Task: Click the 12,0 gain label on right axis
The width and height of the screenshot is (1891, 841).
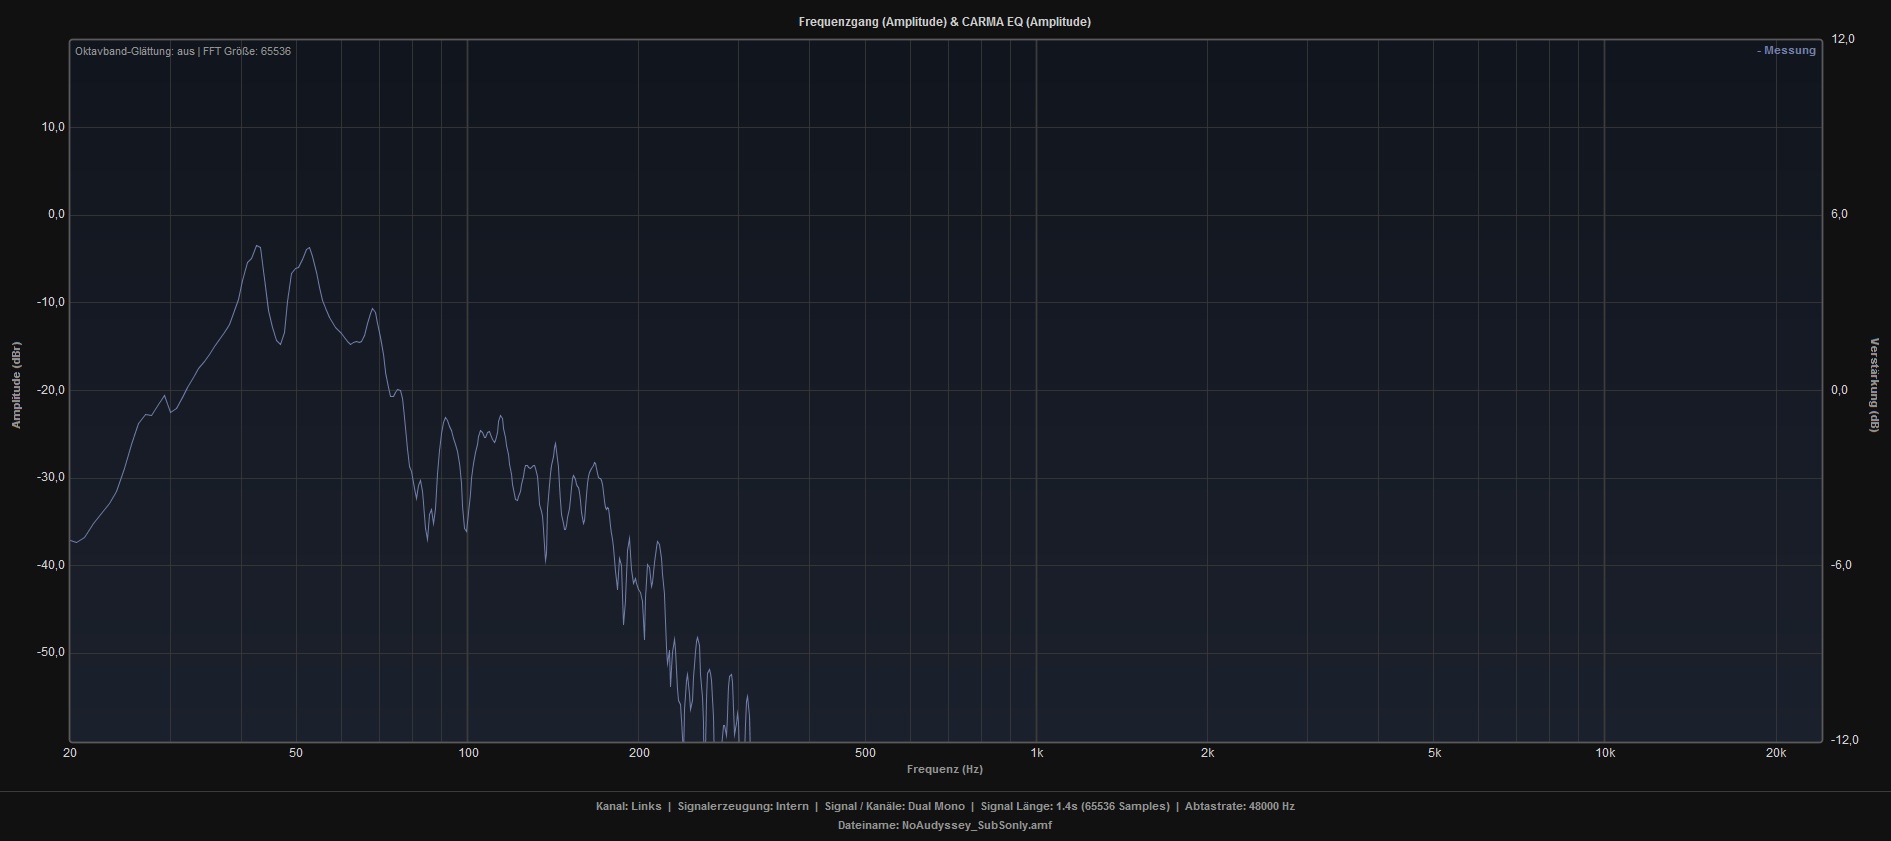Action: click(x=1843, y=39)
